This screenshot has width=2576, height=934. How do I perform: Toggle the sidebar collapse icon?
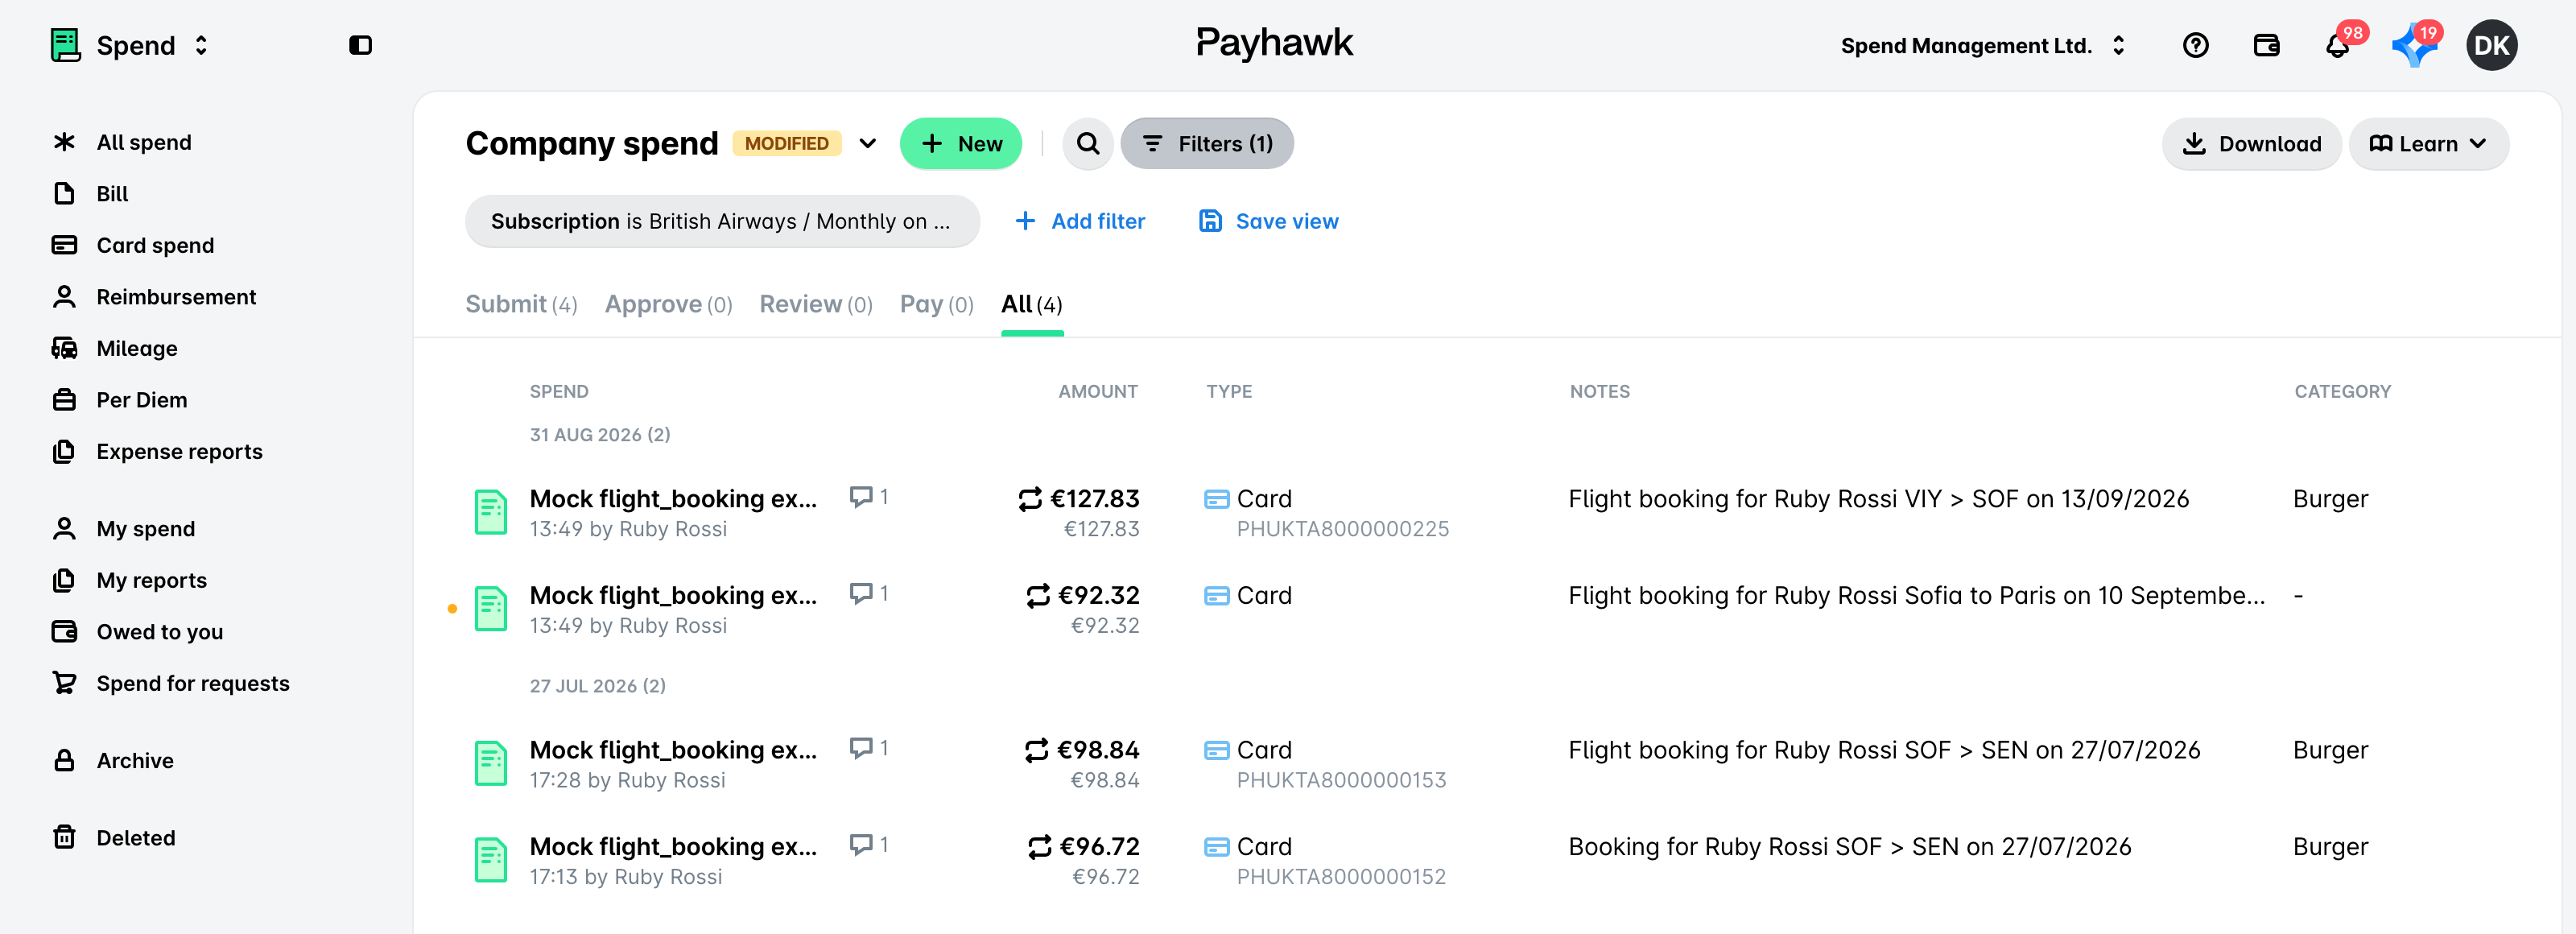pyautogui.click(x=360, y=45)
